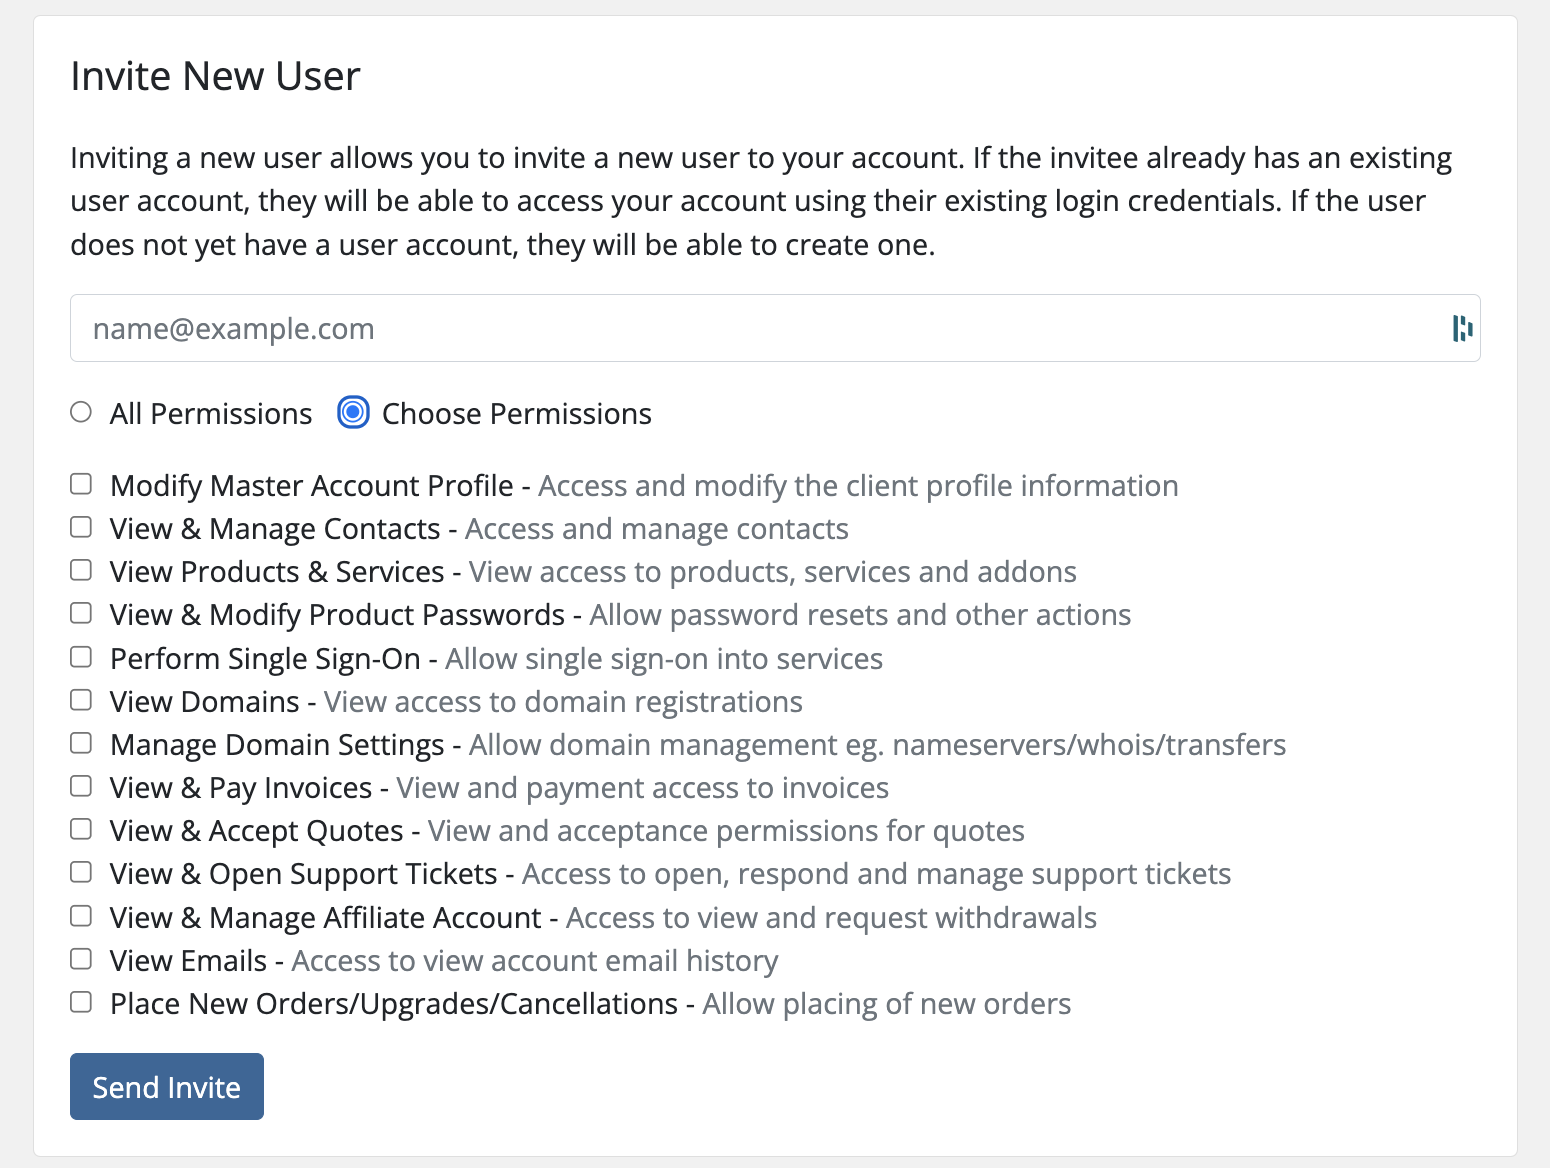Click 'Allow single sign-on into services' text
Screen dimensions: 1550x1168
coord(664,658)
